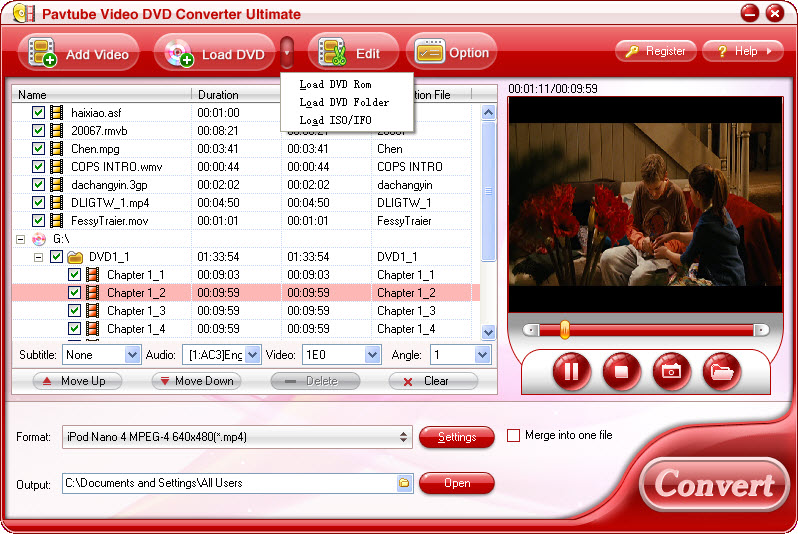
Task: Uncheck the COPS INTRO.wmv checkbox
Action: click(38, 166)
